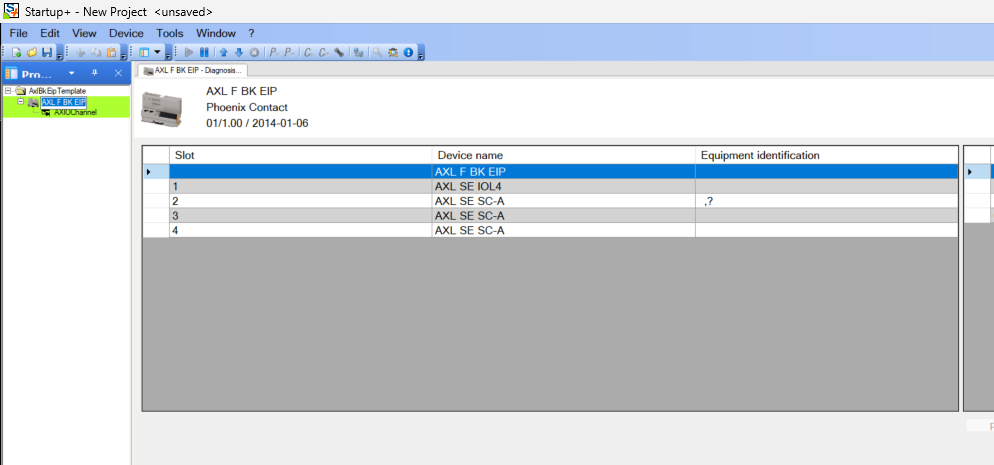Select AXL SE SC-A in slot 4
The image size is (994, 465).
[564, 231]
